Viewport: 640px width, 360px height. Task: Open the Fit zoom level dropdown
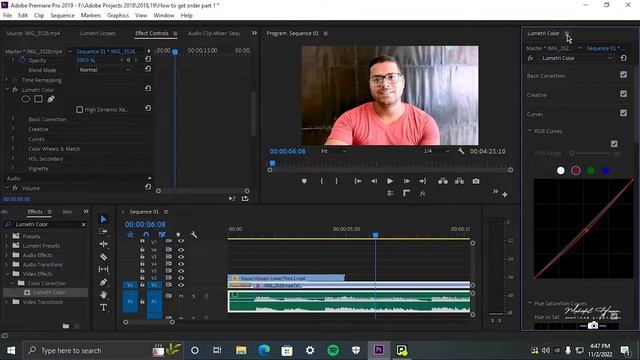(333, 151)
